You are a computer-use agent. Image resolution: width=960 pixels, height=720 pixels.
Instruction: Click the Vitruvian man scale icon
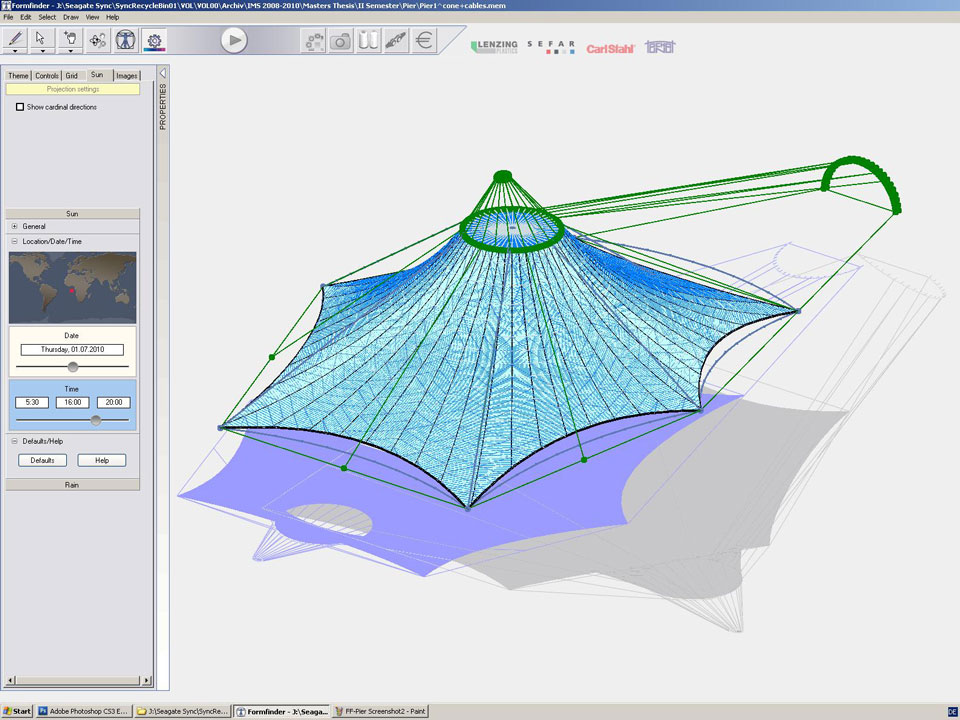(x=126, y=40)
